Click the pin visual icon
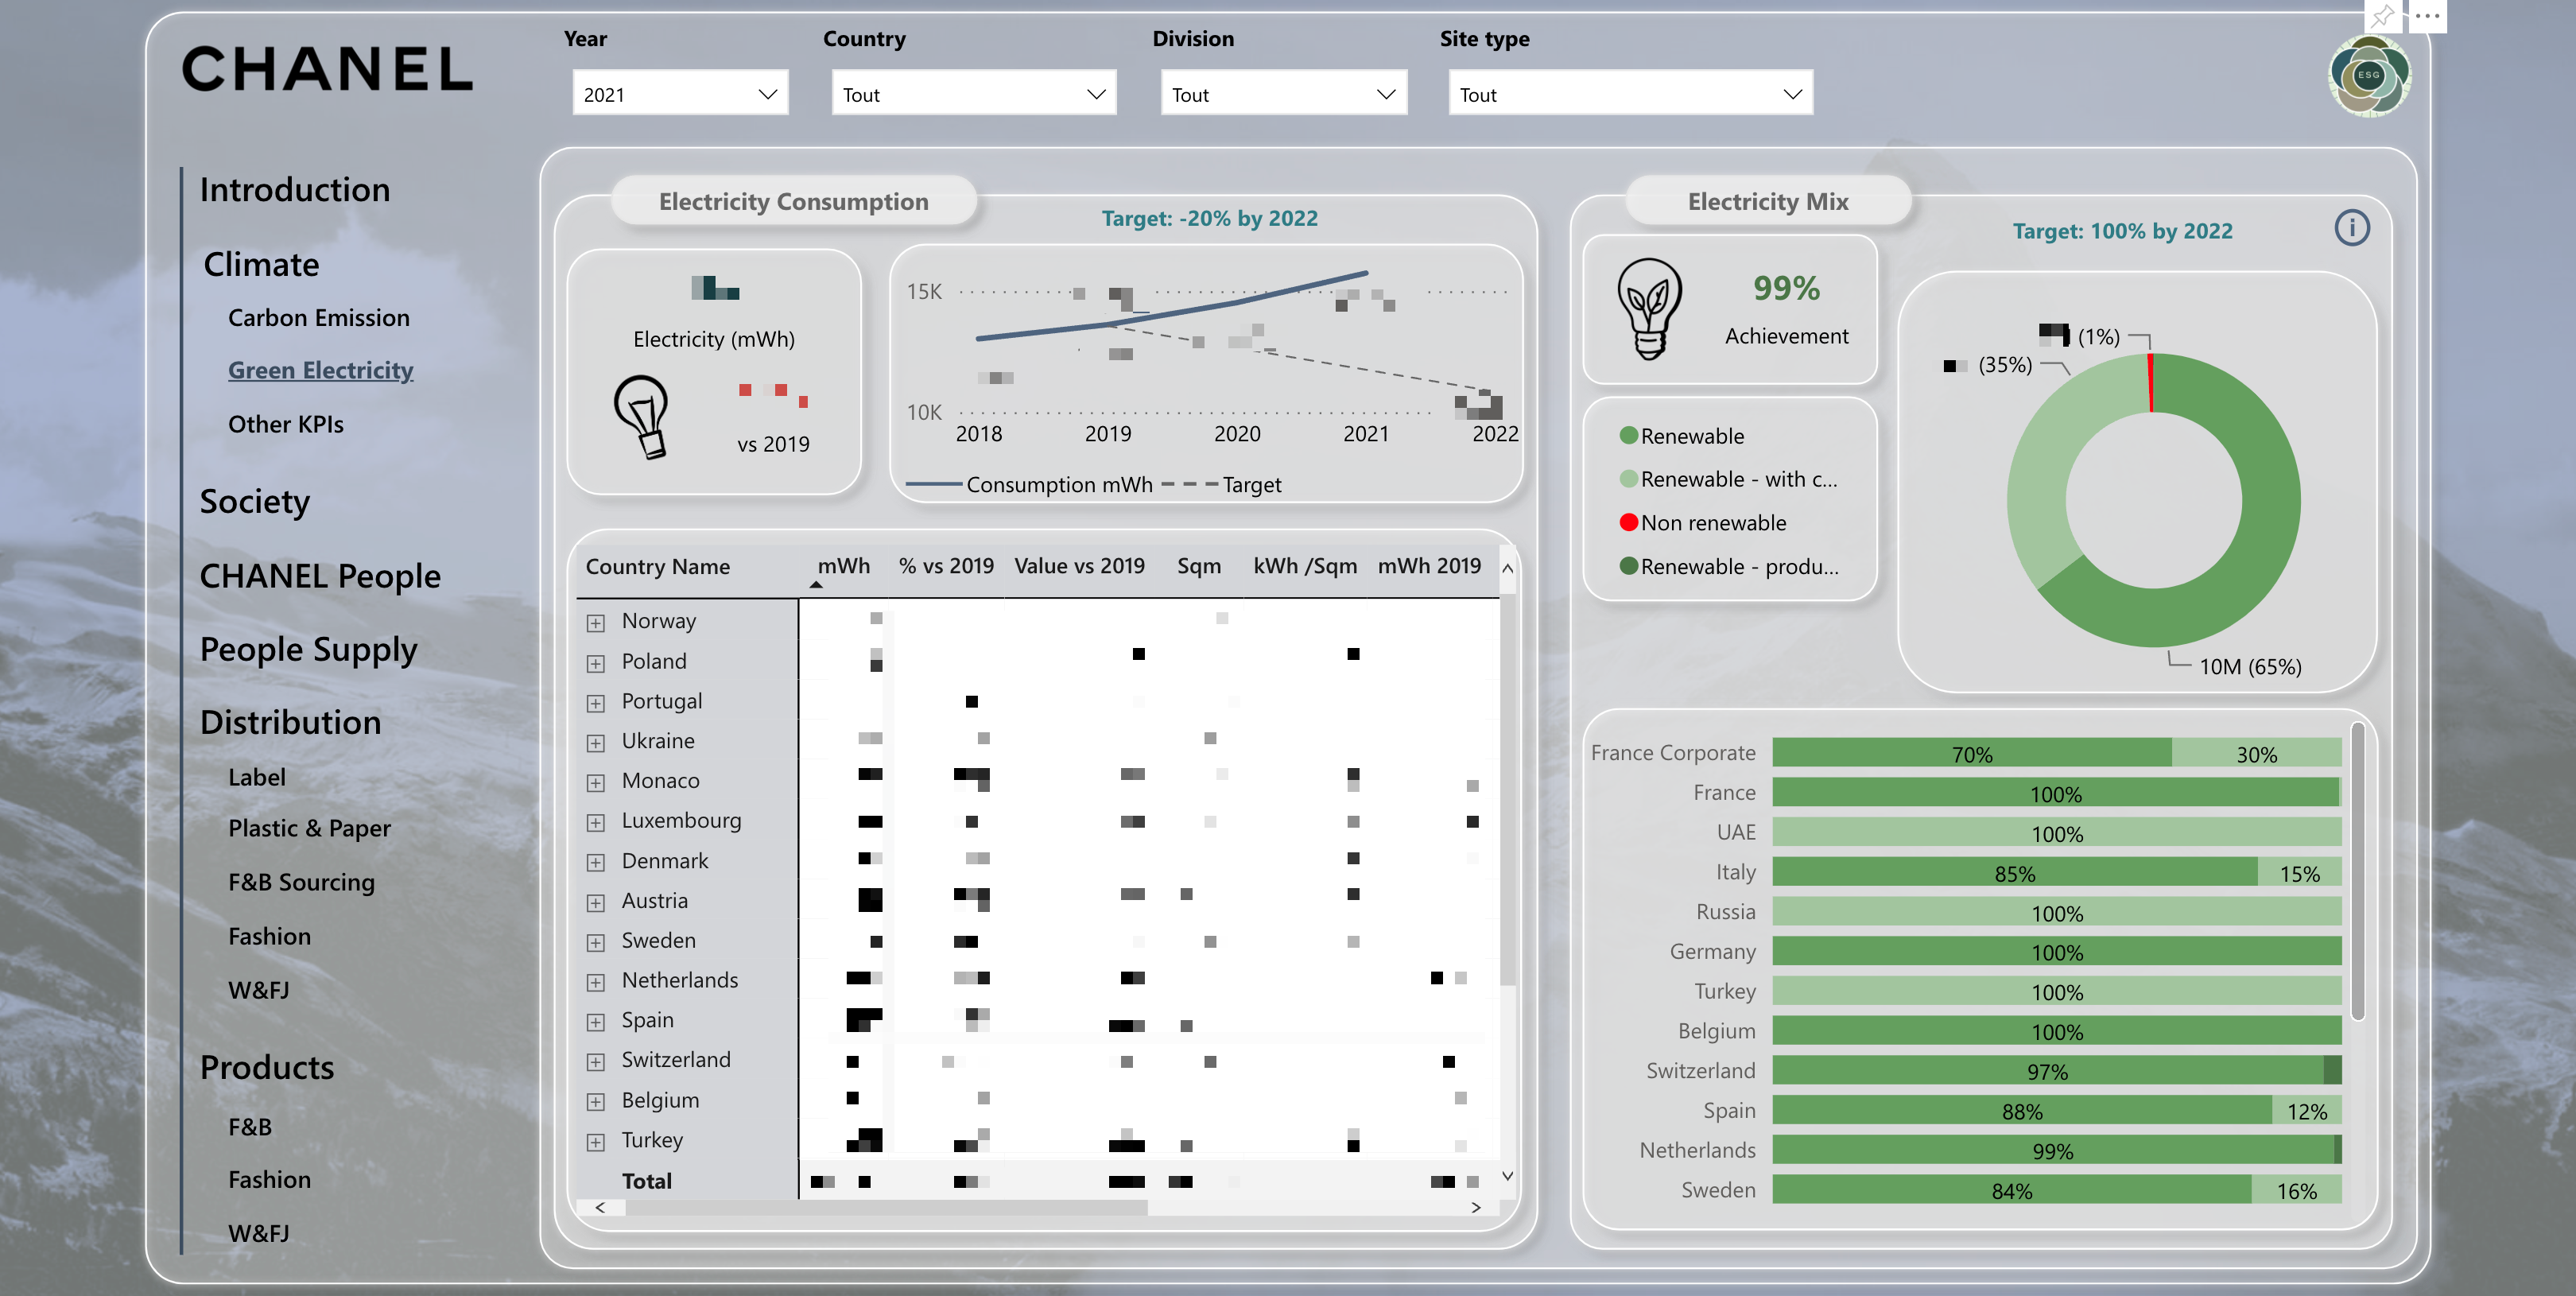This screenshot has height=1296, width=2576. click(x=2383, y=16)
